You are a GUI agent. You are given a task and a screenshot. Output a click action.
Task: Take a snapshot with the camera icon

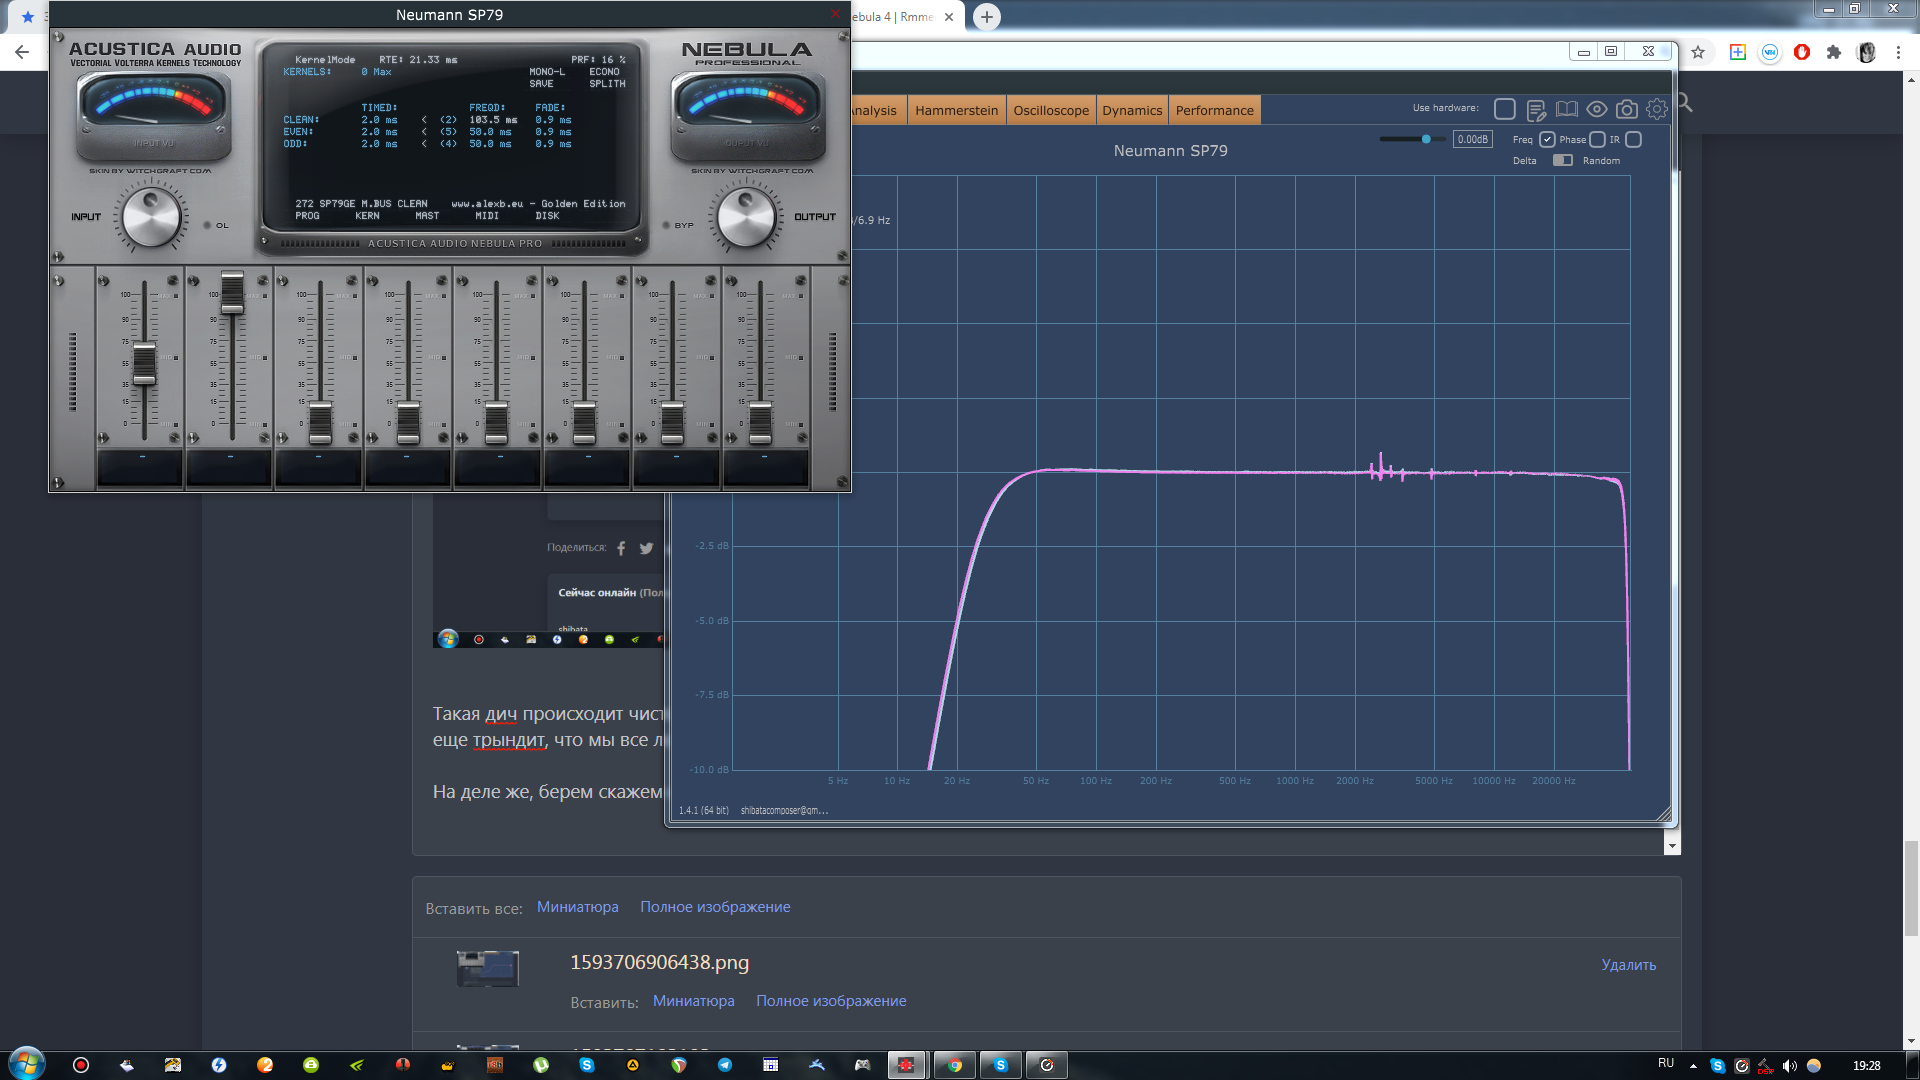(1627, 110)
